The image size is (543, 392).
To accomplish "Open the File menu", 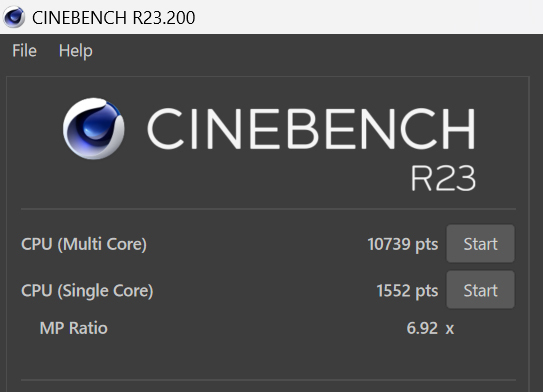I will point(24,51).
